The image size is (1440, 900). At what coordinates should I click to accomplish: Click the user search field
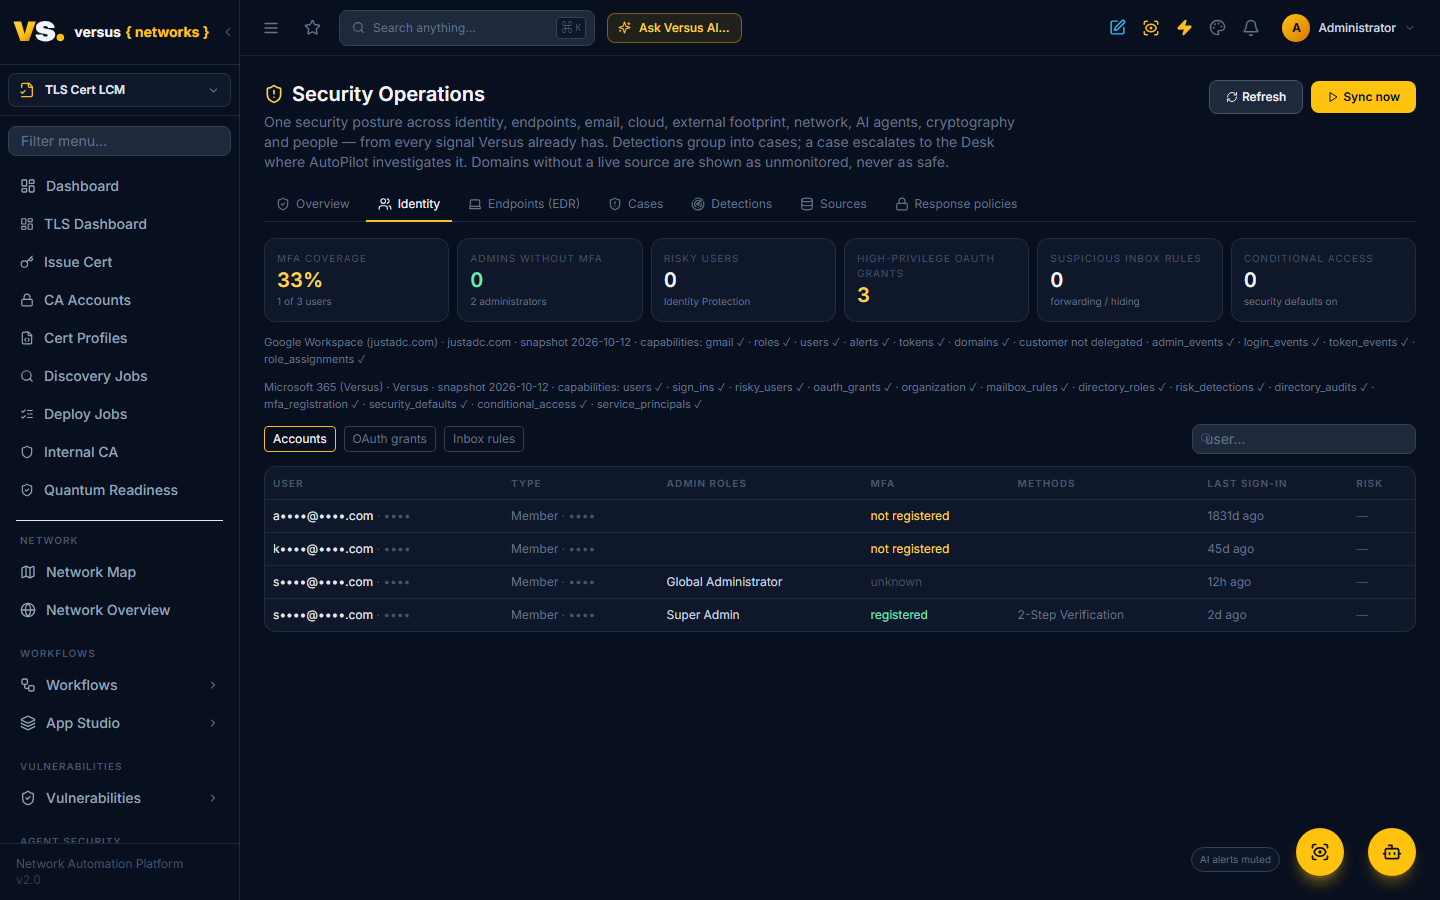1304,439
